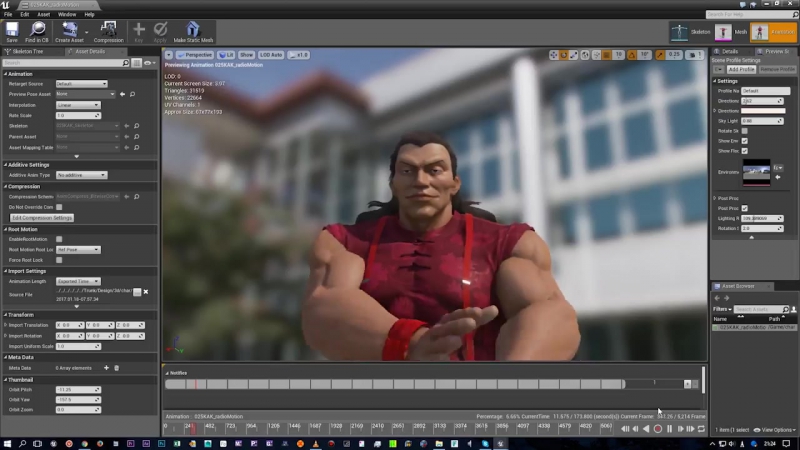
Task: Click the Remove Profile button
Action: click(x=777, y=69)
